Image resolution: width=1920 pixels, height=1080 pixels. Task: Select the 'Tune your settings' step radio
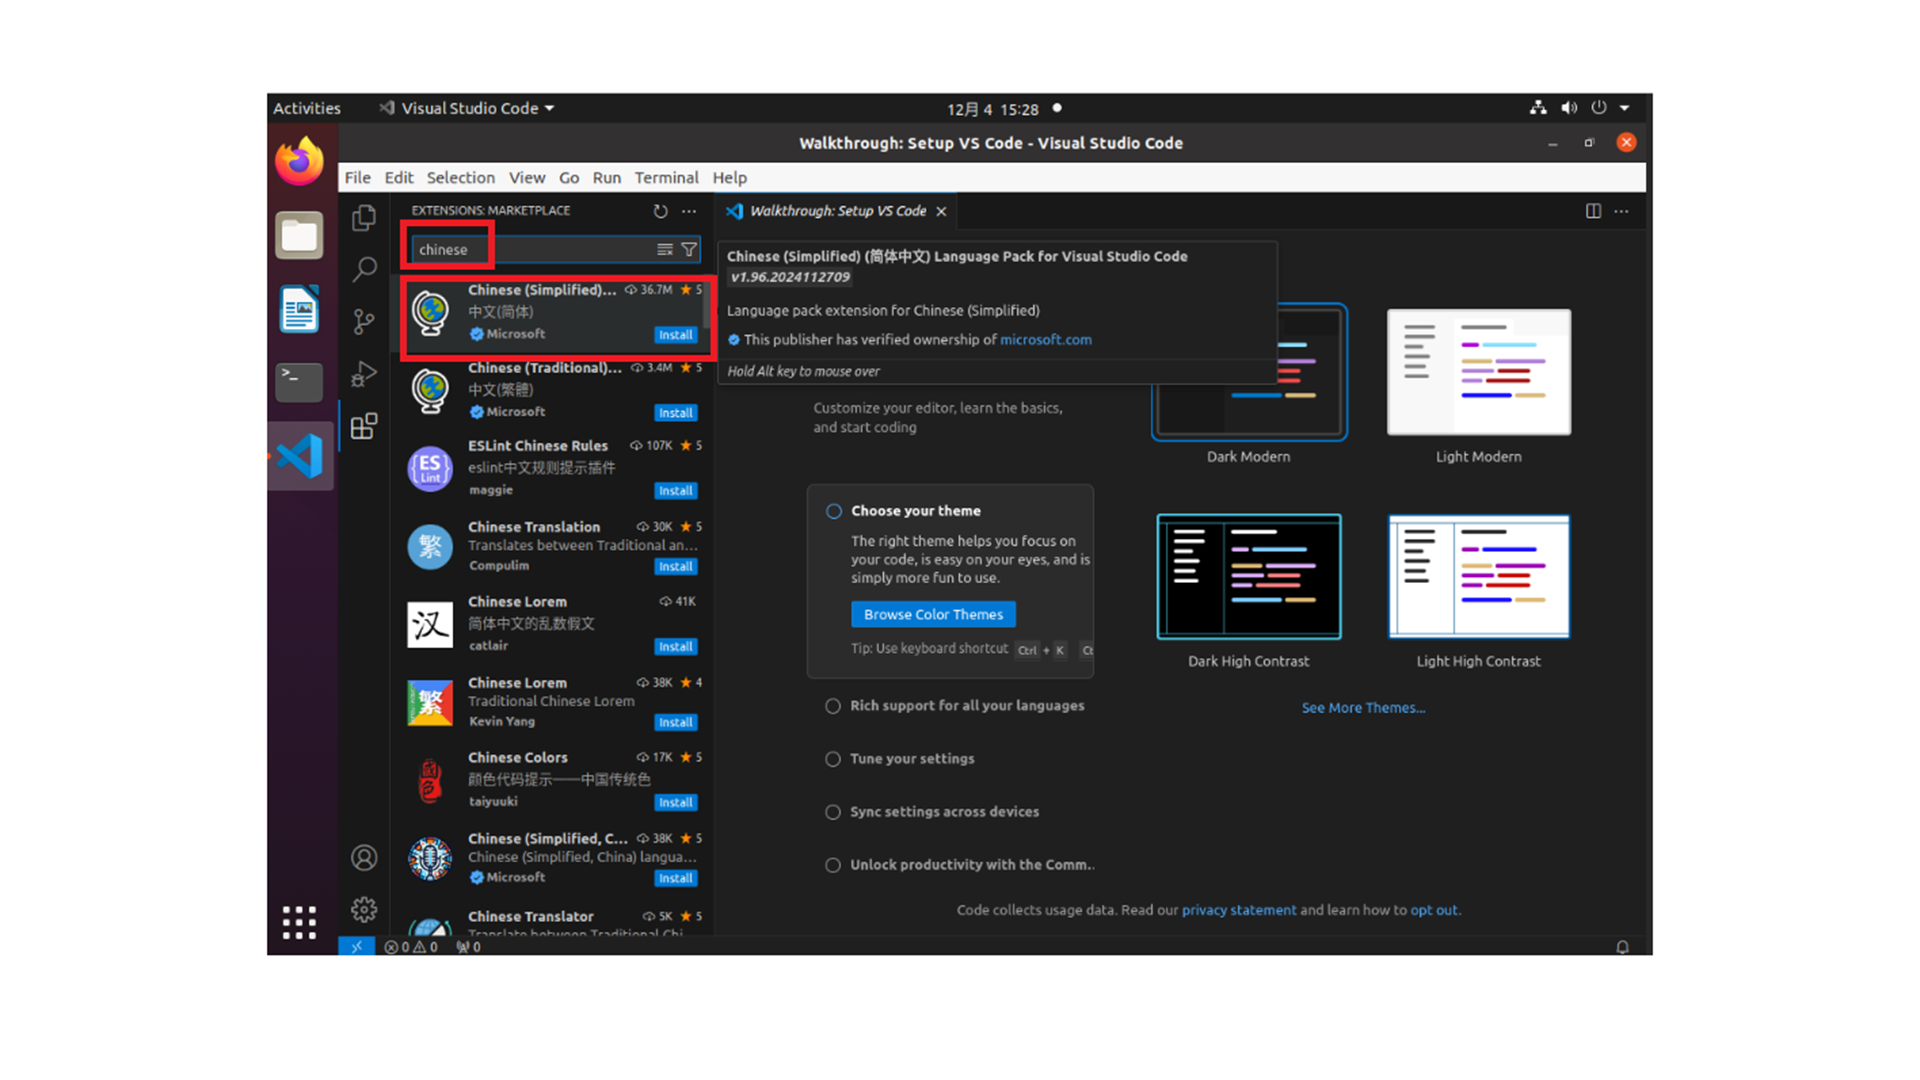click(832, 759)
